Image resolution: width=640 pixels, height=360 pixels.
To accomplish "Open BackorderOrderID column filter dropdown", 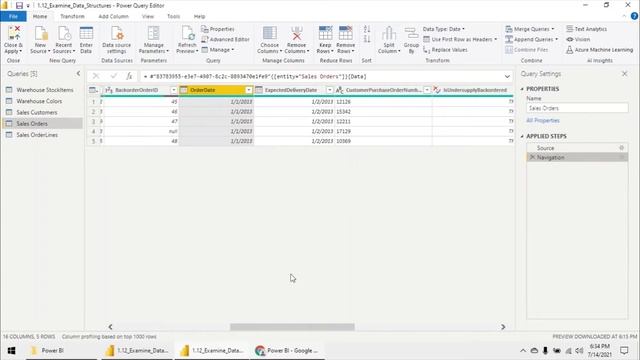I will click(173, 90).
